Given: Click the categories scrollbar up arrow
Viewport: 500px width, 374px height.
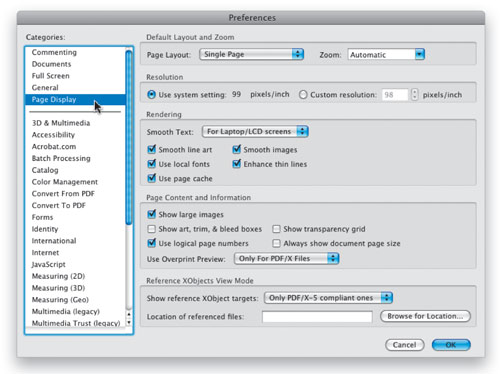Looking at the screenshot, I should tap(129, 314).
